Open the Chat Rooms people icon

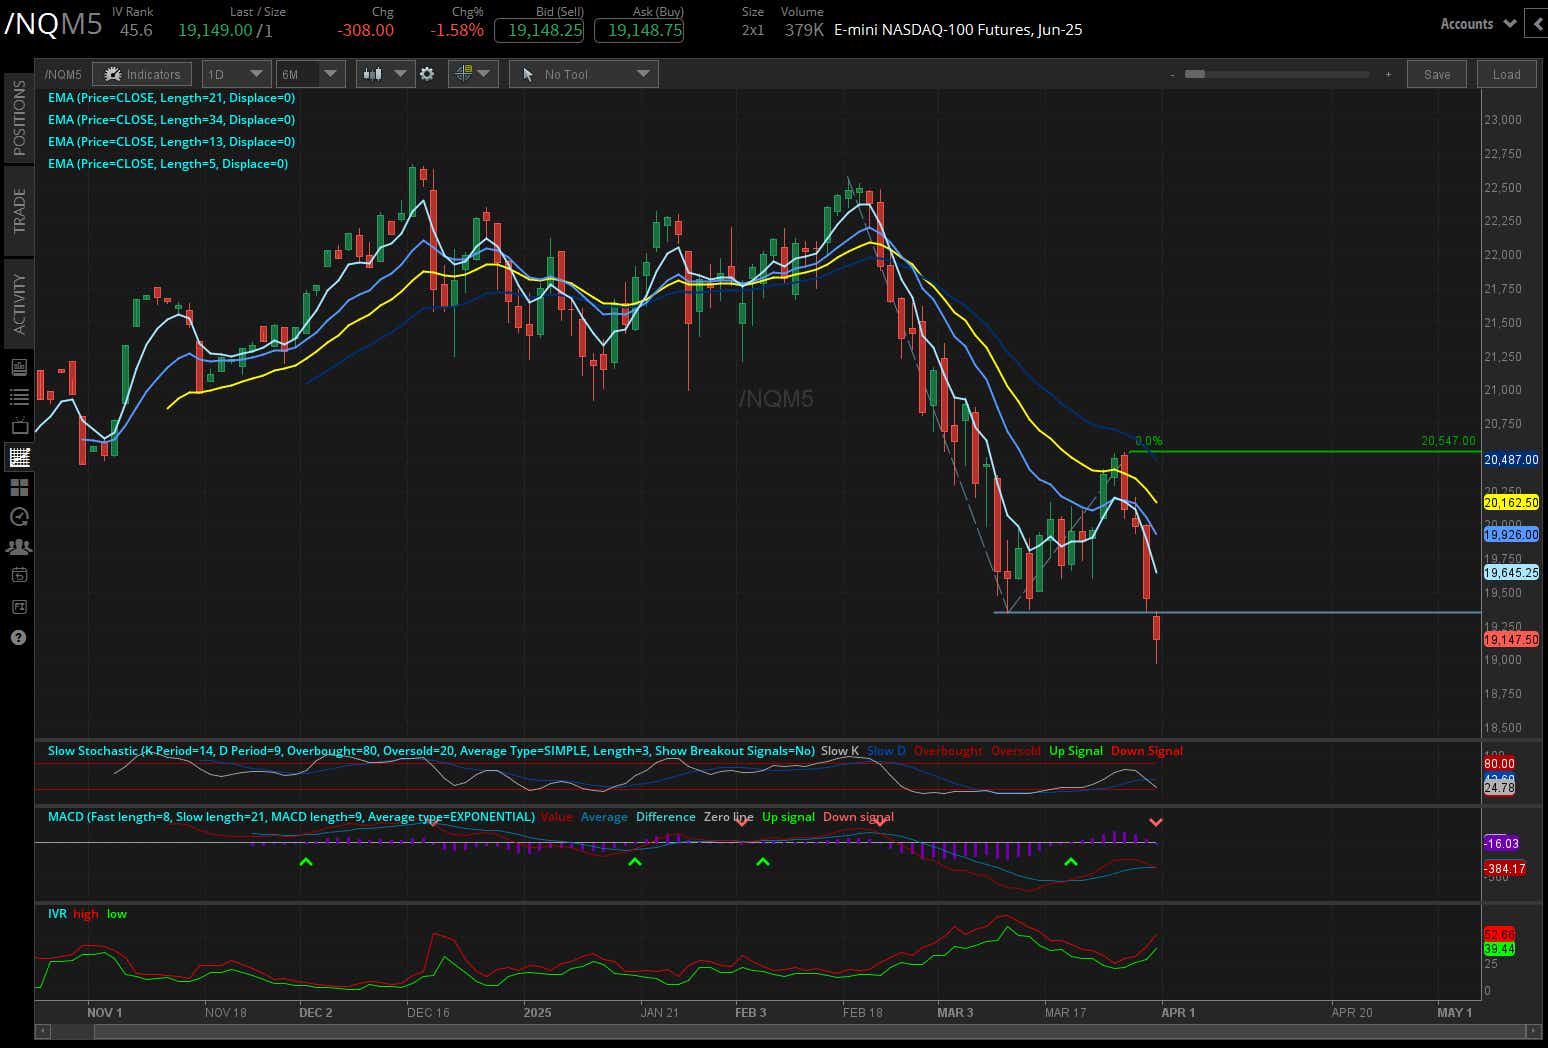(18, 547)
